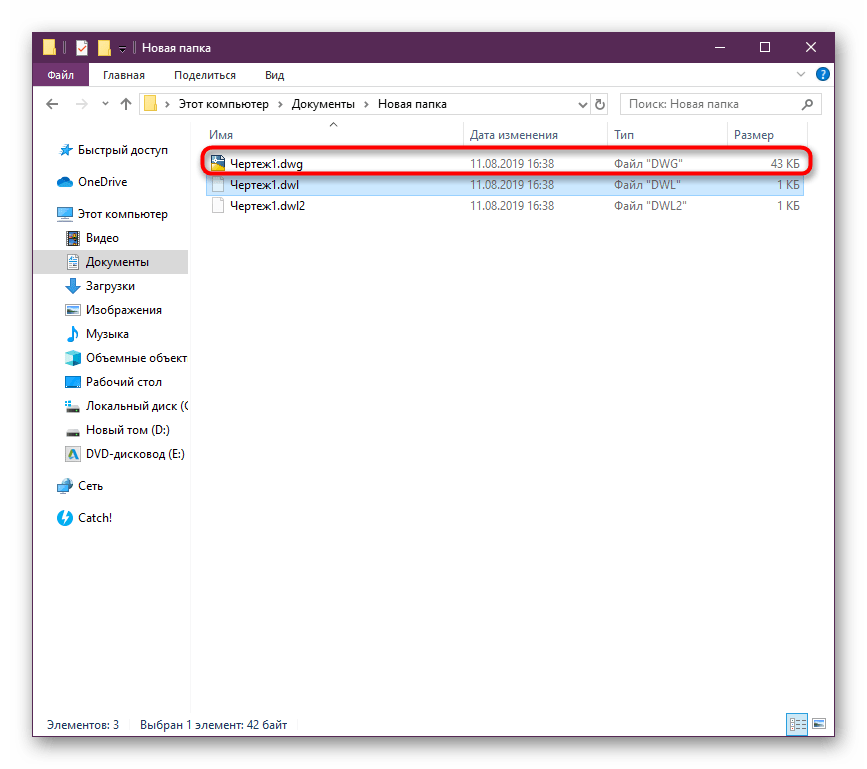The image size is (867, 769).
Task: Click Этот компьютер in address bar
Action: pyautogui.click(x=223, y=104)
